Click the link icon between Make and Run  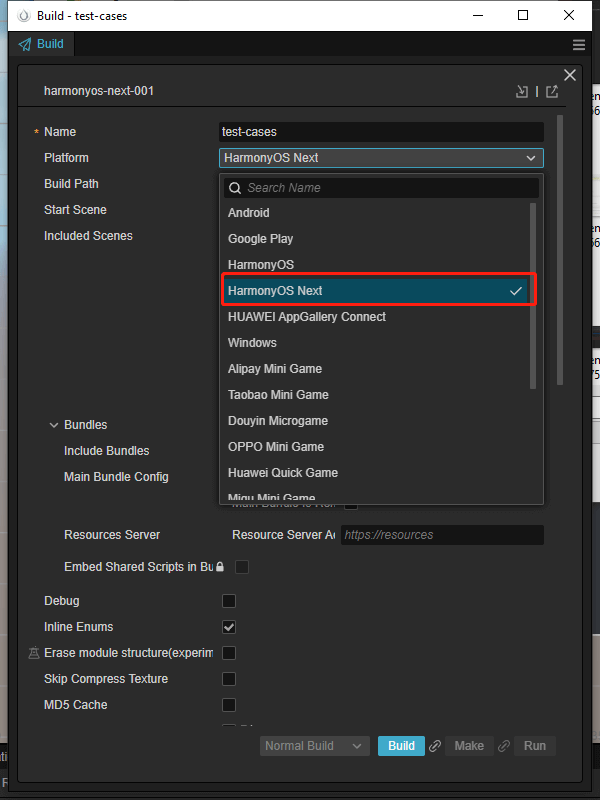[504, 746]
